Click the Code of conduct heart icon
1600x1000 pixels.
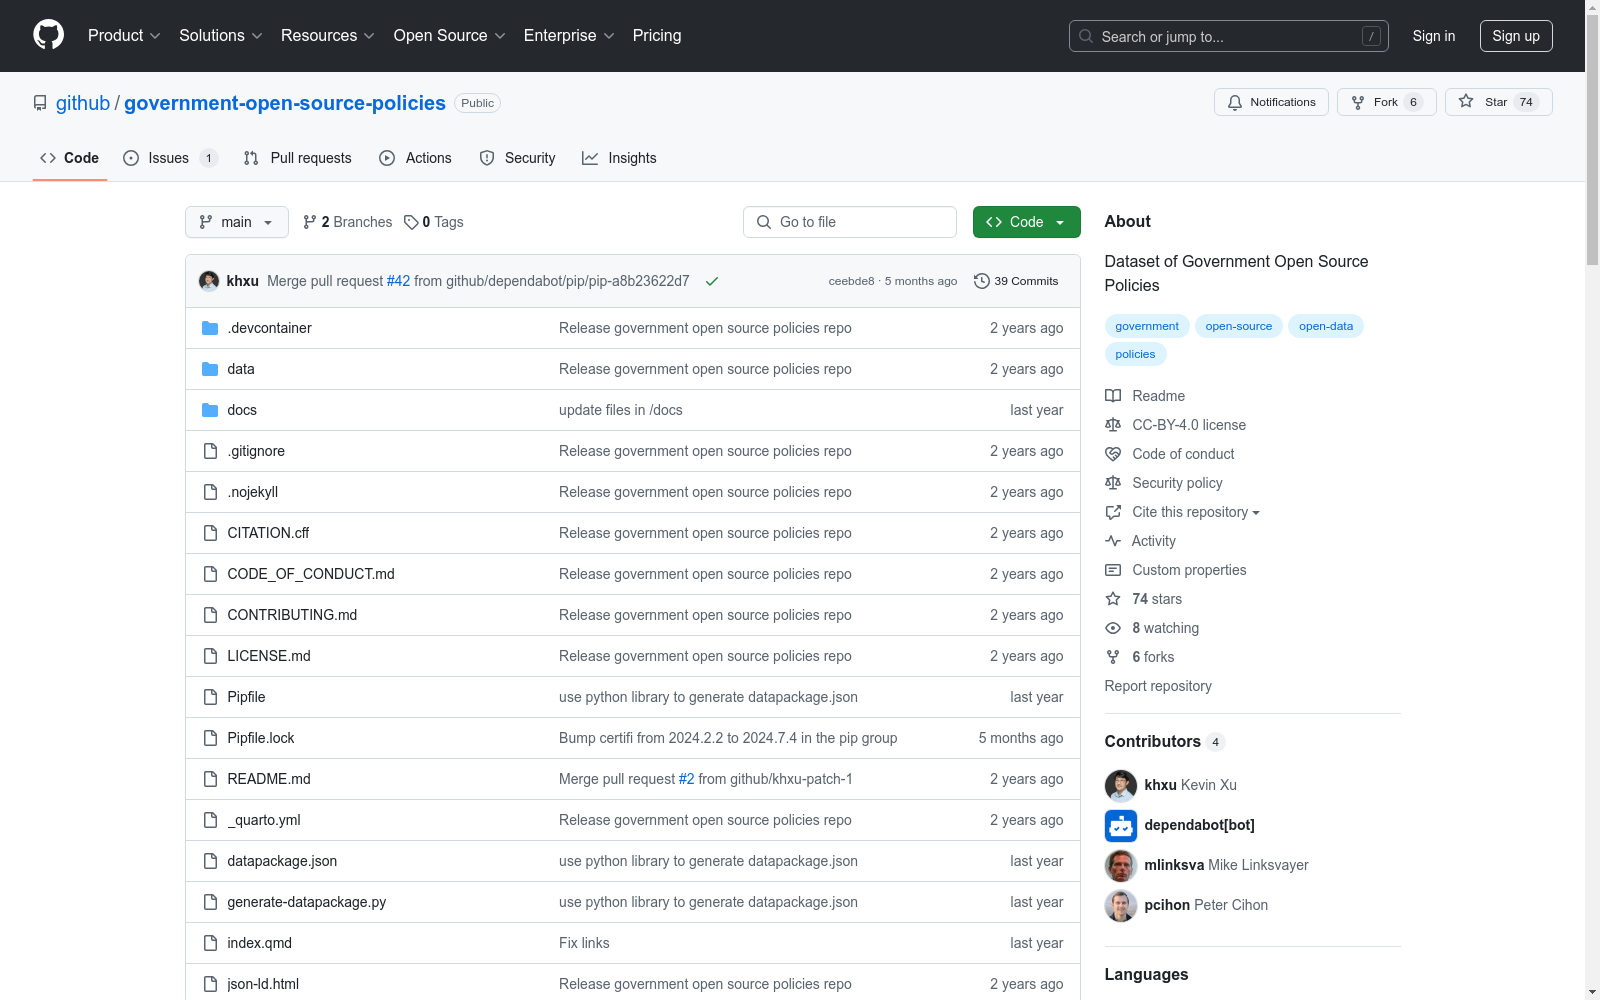tap(1113, 454)
